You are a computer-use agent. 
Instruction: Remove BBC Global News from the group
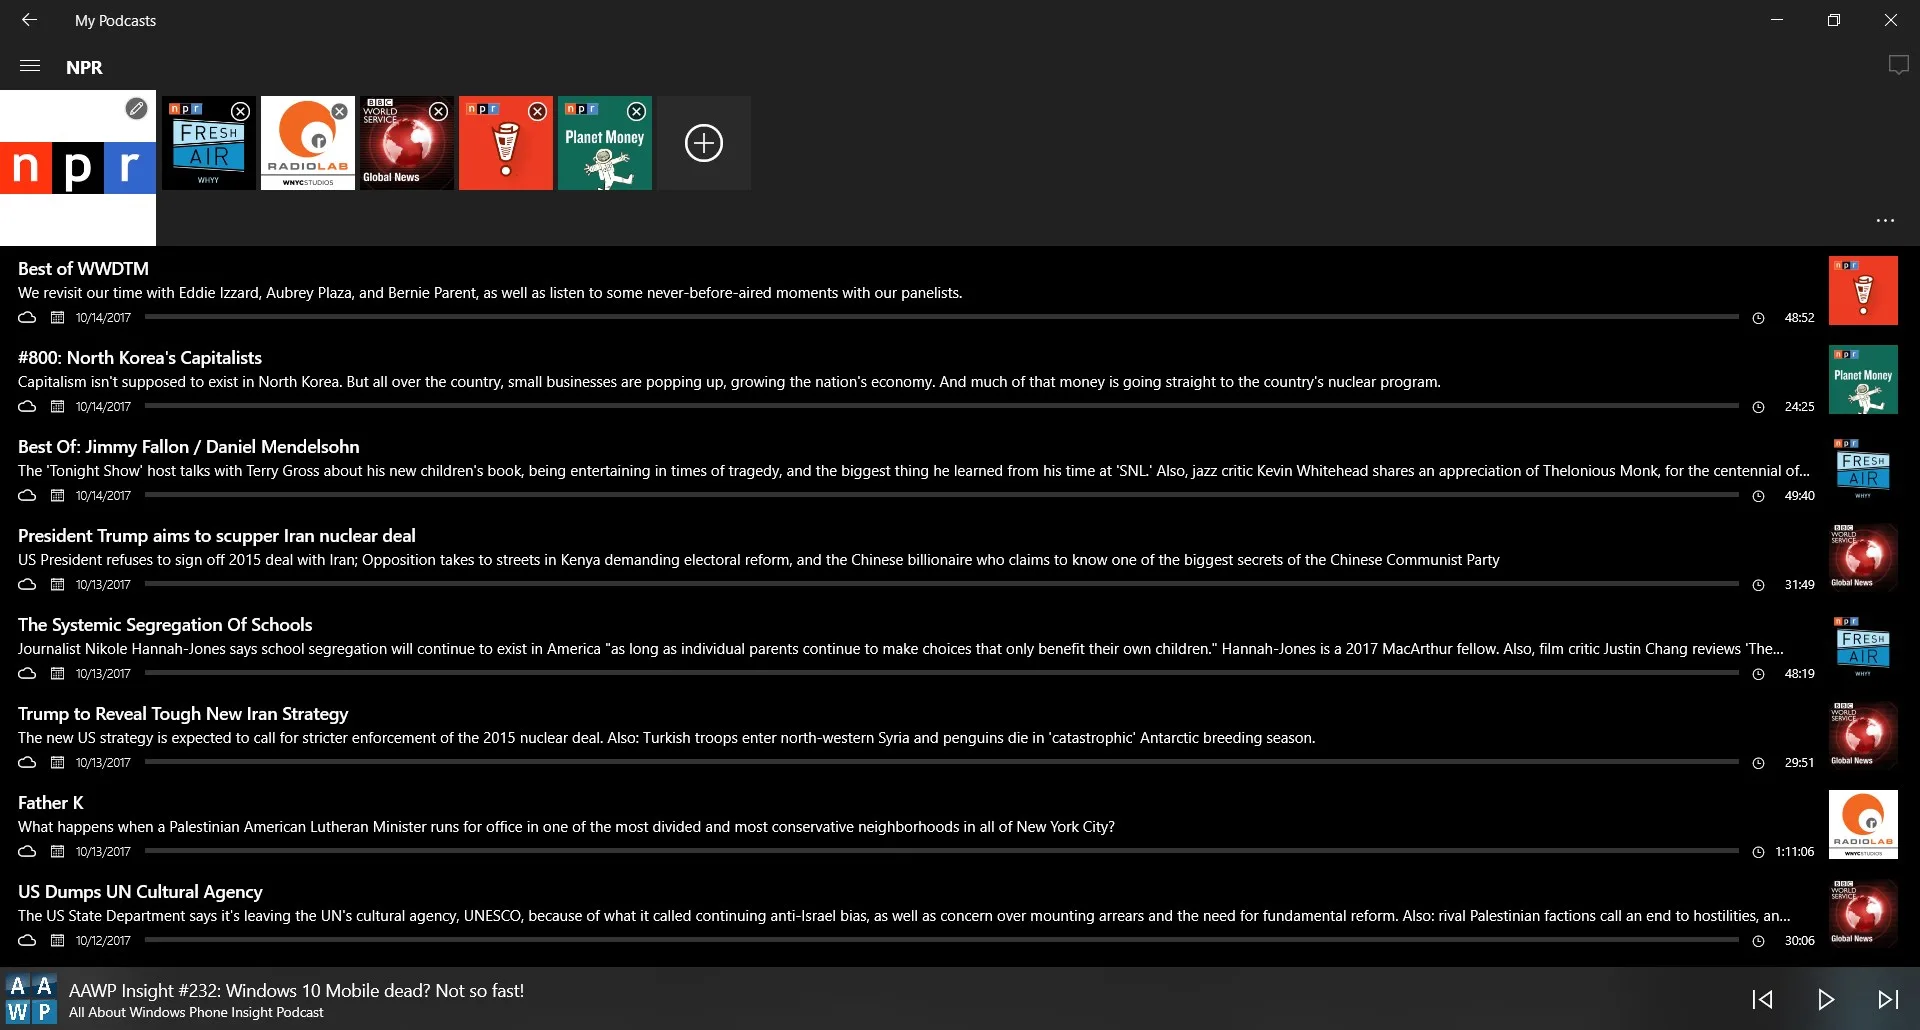click(x=438, y=111)
